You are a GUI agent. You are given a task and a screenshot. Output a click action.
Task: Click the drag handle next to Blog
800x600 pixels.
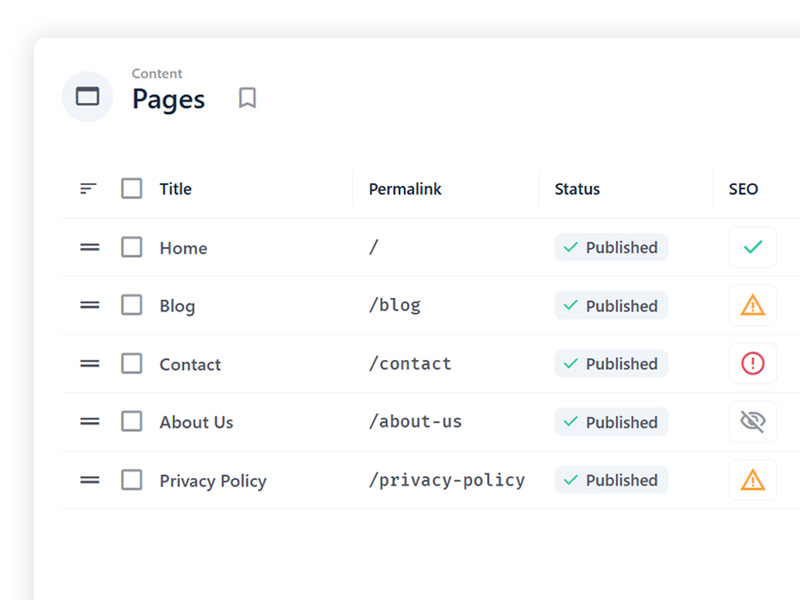click(x=89, y=305)
